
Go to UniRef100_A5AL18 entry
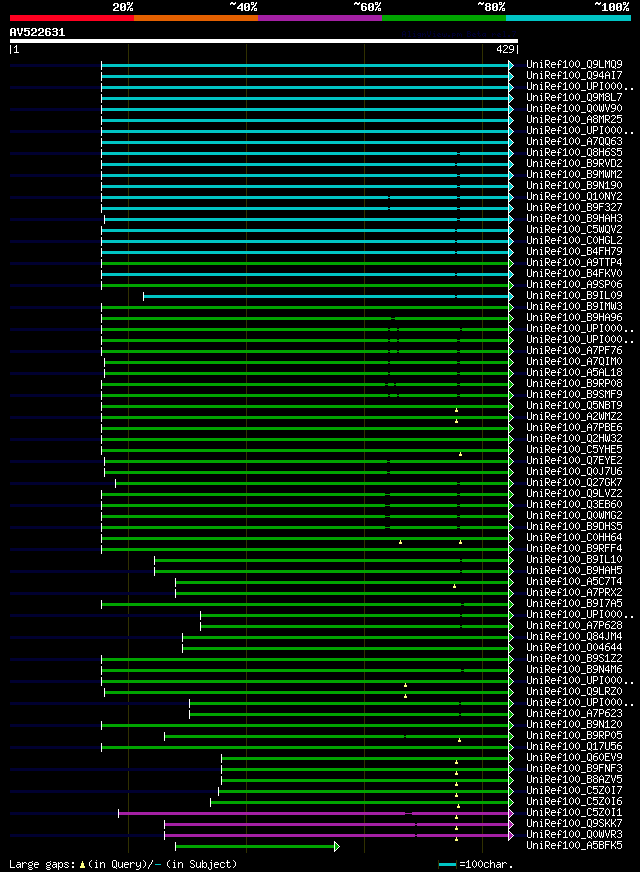click(x=574, y=373)
